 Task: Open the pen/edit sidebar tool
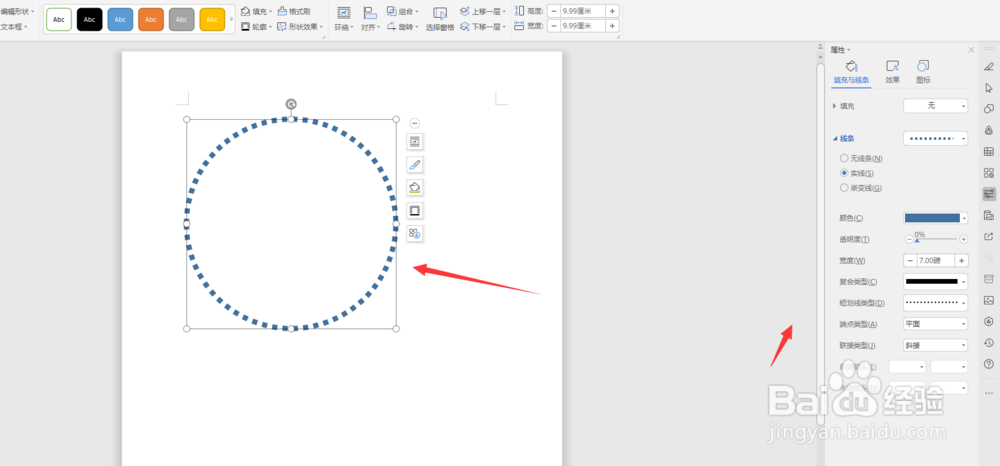[x=989, y=66]
